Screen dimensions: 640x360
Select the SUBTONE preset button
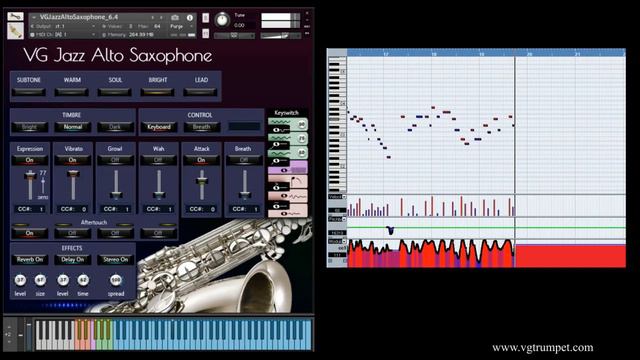point(29,92)
